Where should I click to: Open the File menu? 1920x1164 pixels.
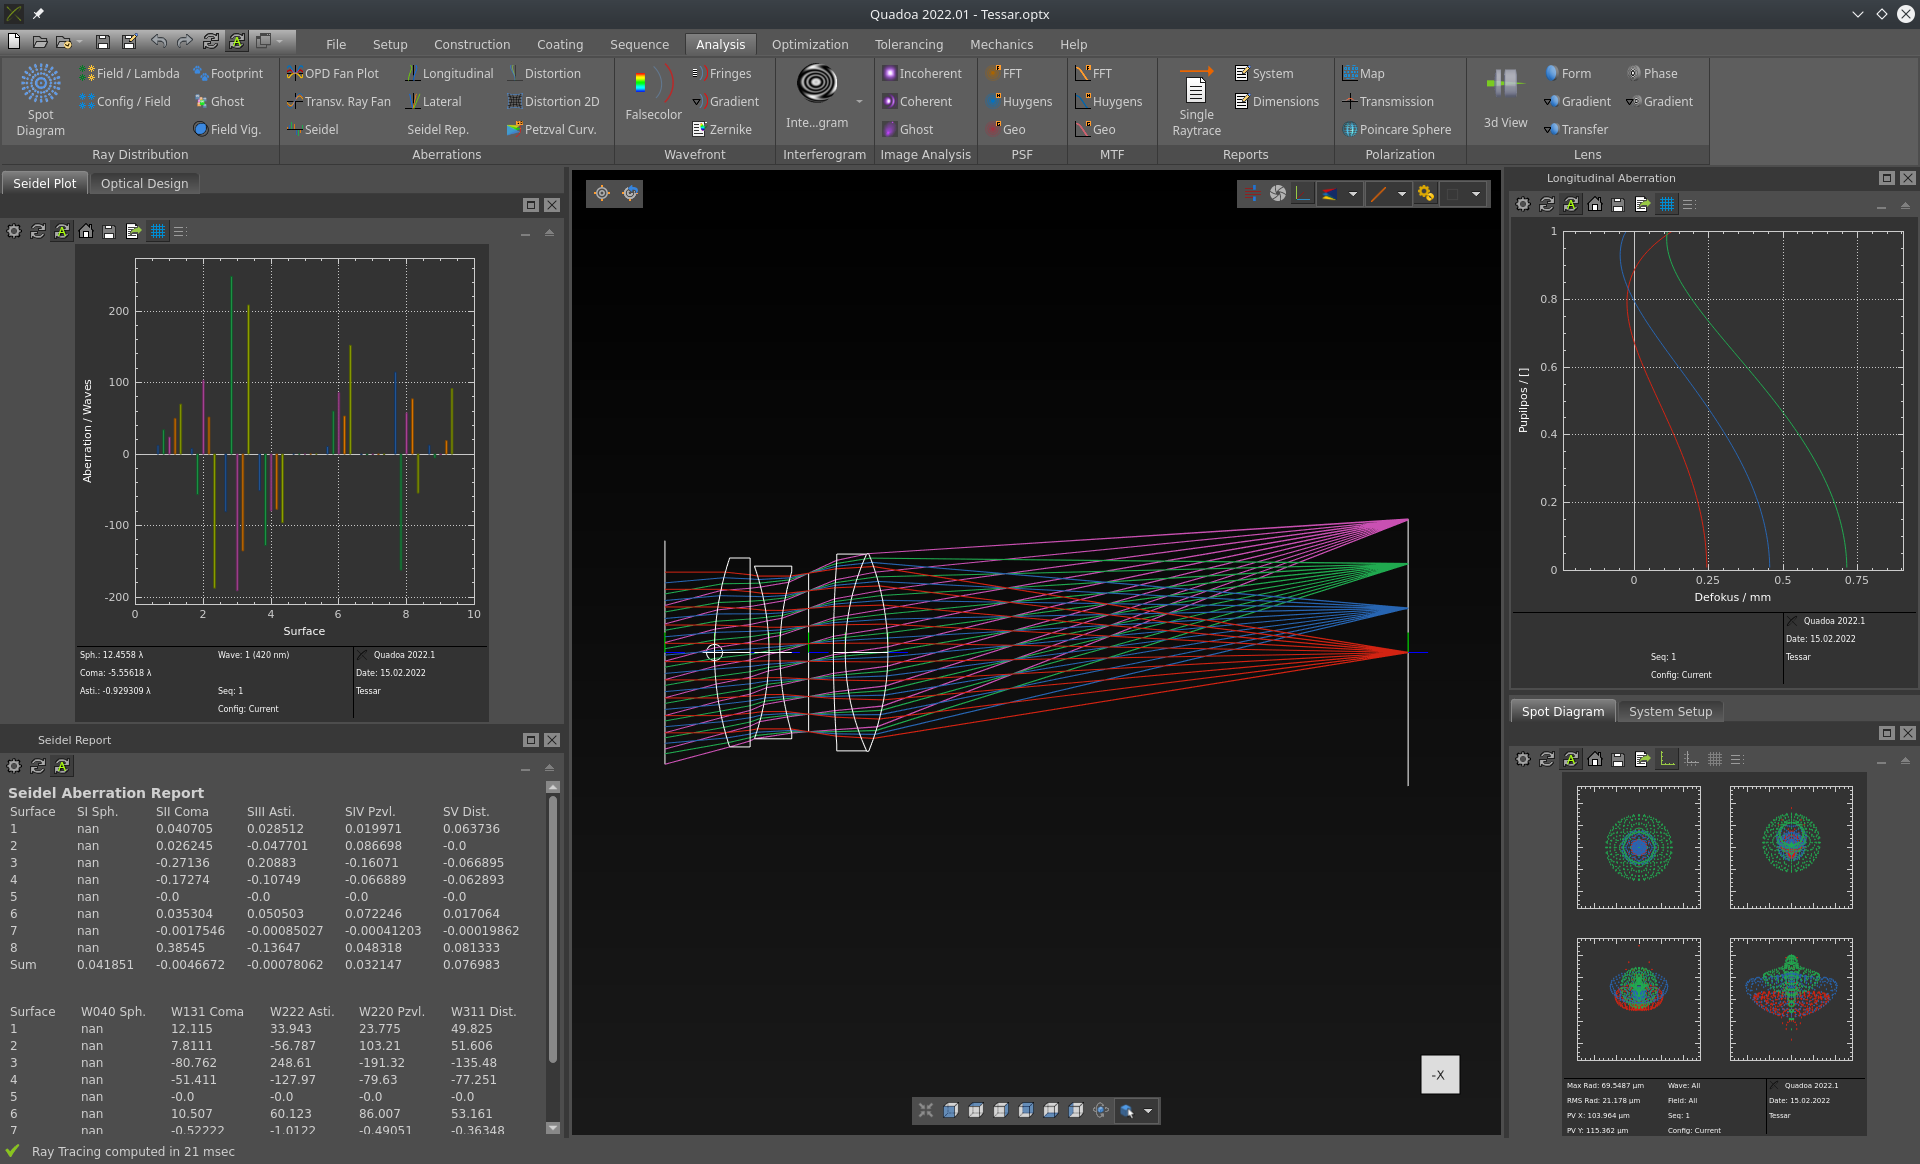coord(336,44)
